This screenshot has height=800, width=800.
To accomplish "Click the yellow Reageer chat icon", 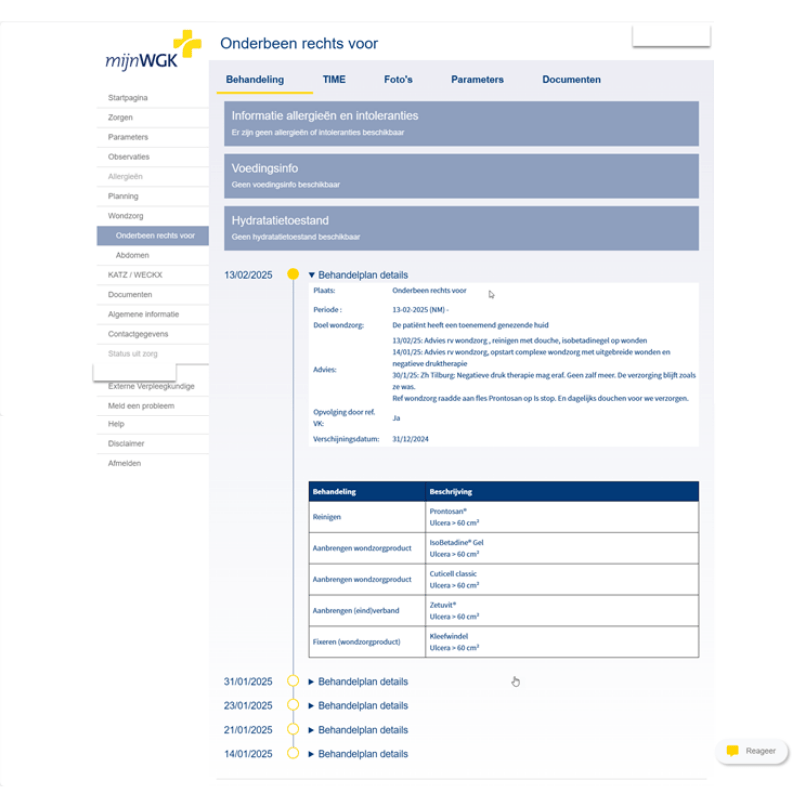I will pos(732,751).
